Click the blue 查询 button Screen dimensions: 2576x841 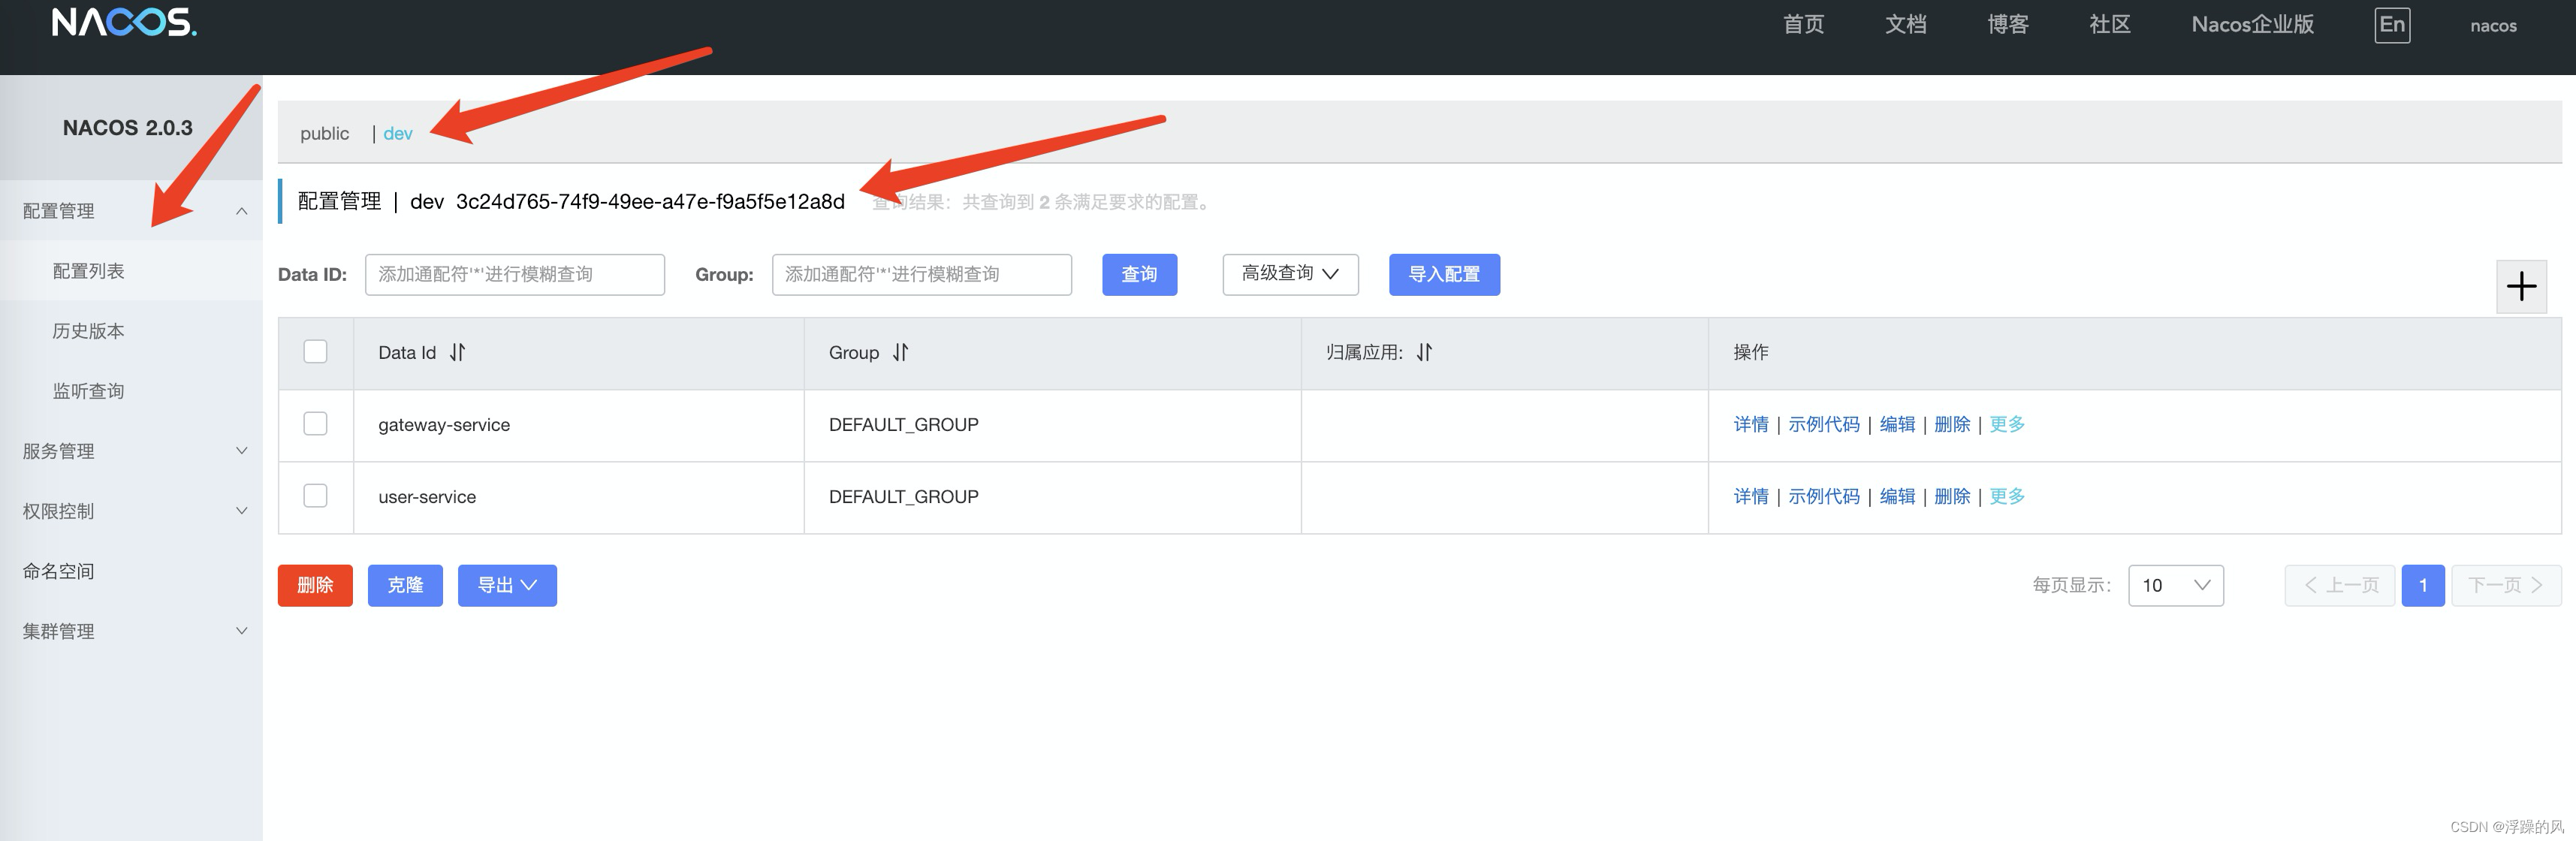click(1139, 274)
